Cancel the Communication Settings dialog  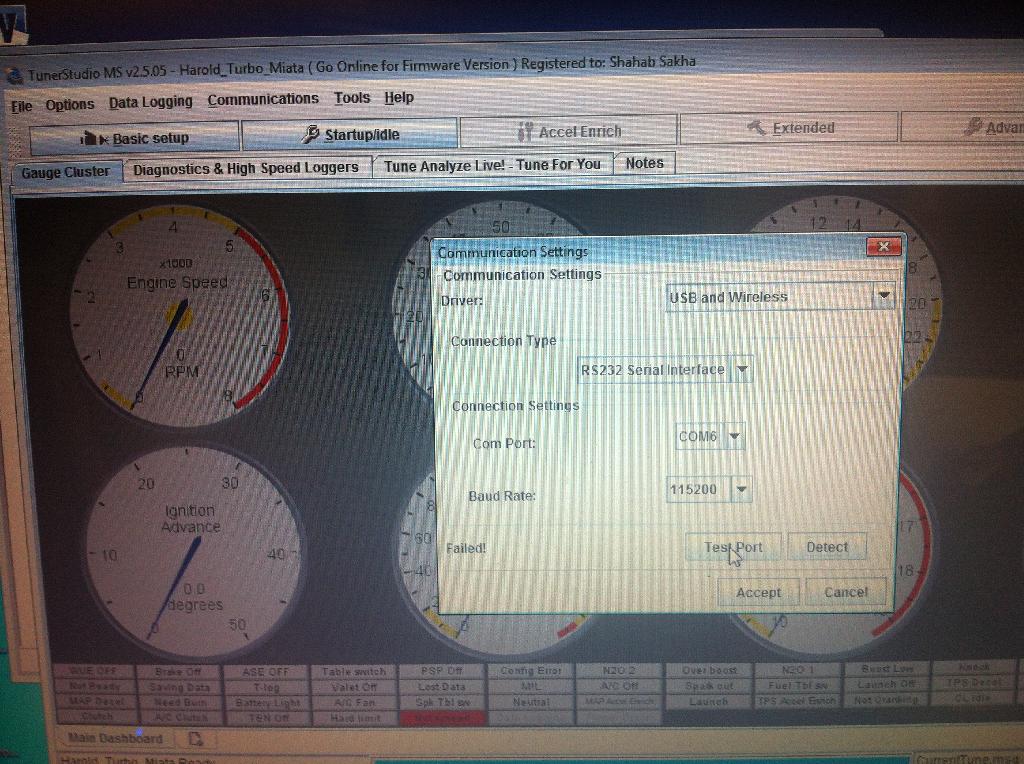[x=846, y=592]
